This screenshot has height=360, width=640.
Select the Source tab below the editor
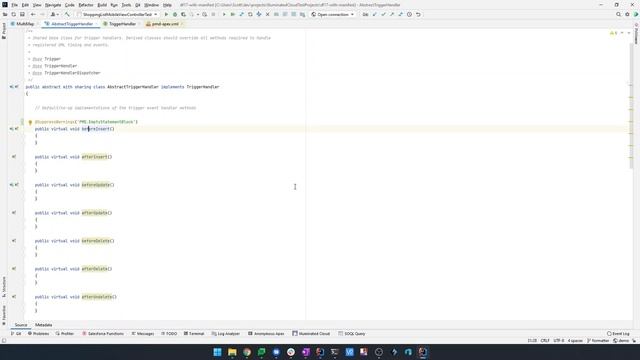coord(21,325)
